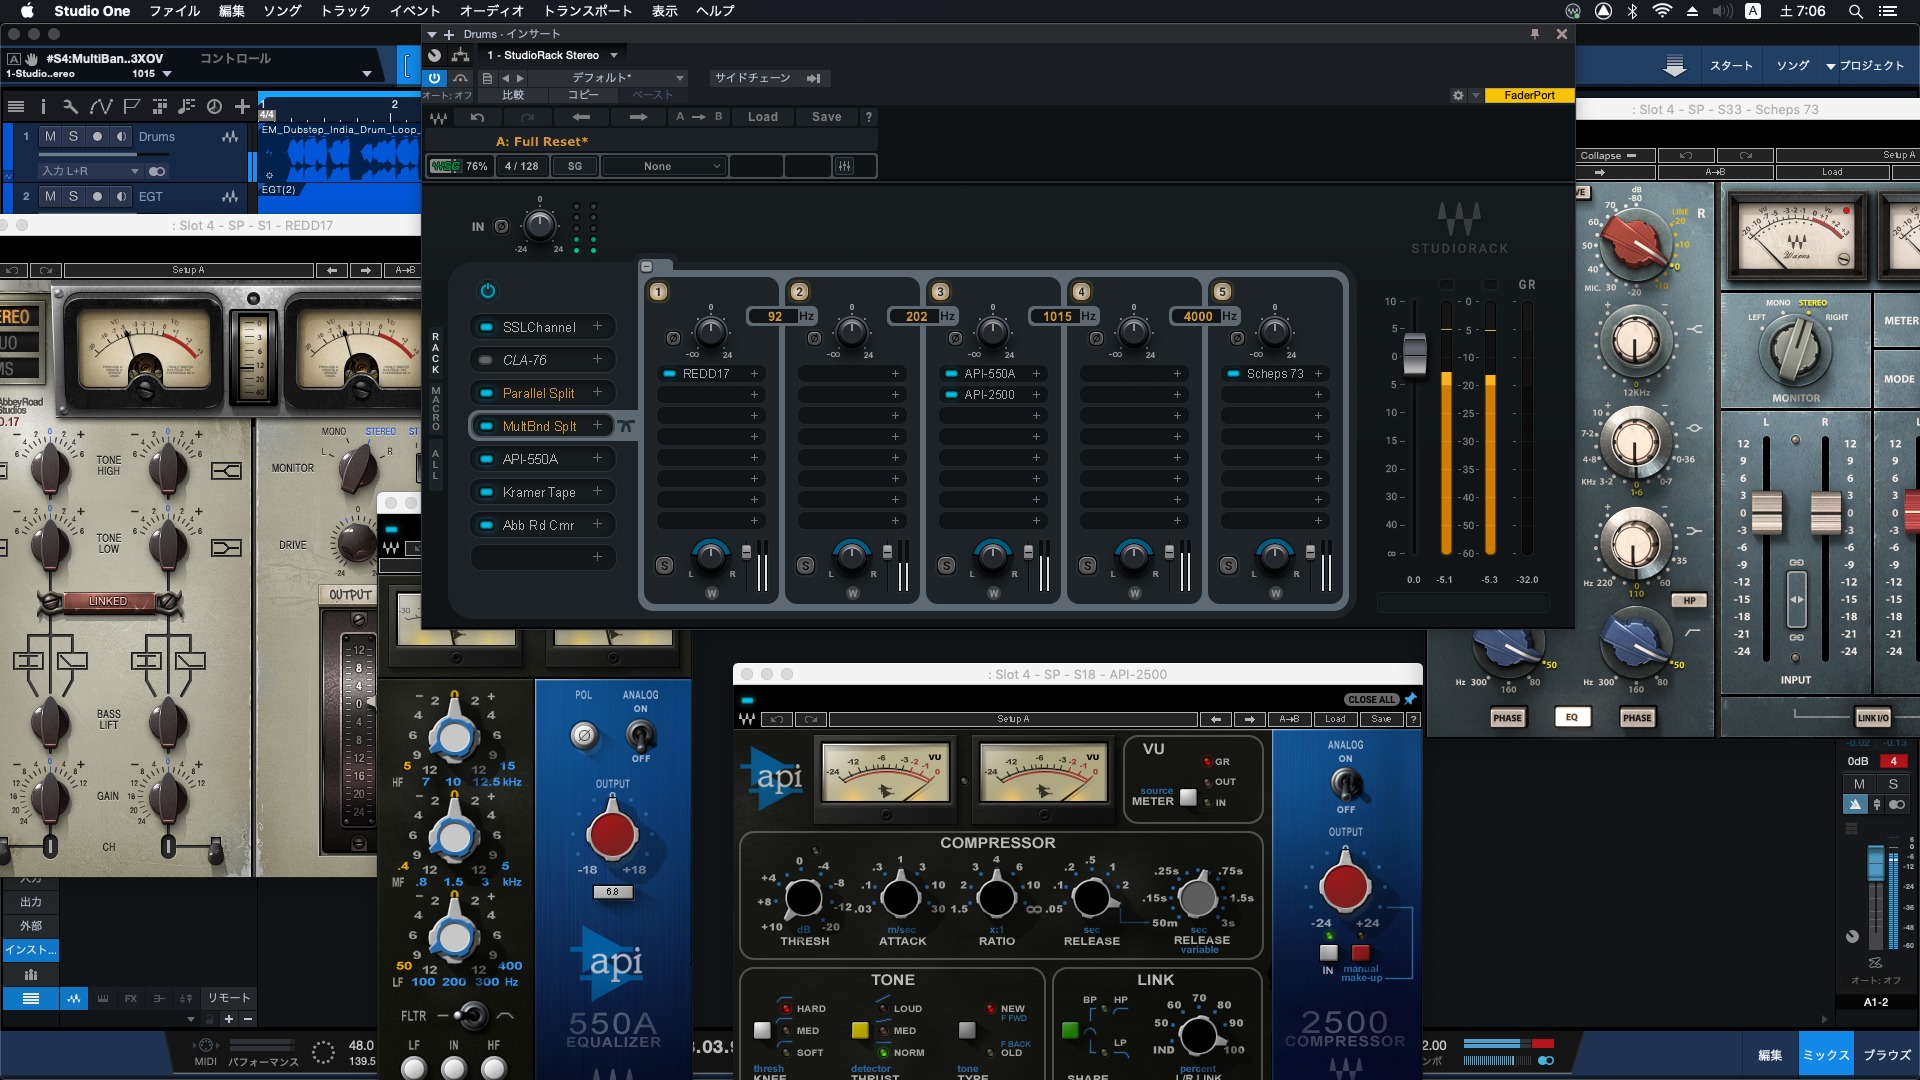Adjust the StudioRack output fader
1920x1080 pixels.
tap(1415, 356)
